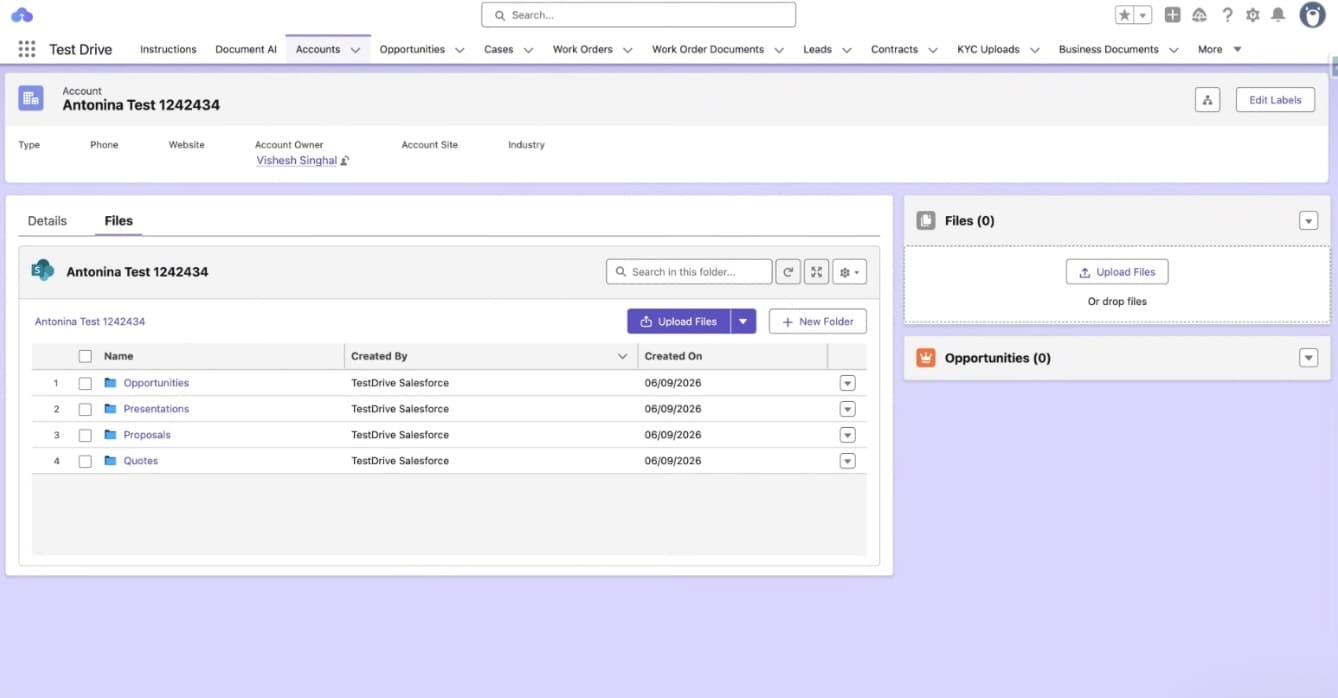Open the Trailhead guidance icon
The image size is (1338, 698).
(x=1200, y=15)
